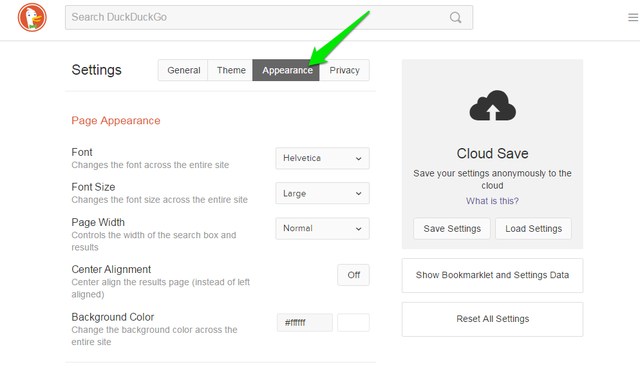Click the Cloud Save upload icon
Image resolution: width=640 pixels, height=376 pixels.
tap(493, 105)
